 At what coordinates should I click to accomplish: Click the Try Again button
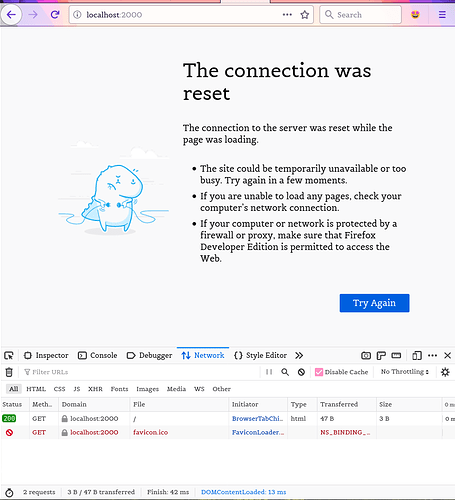[x=374, y=303]
